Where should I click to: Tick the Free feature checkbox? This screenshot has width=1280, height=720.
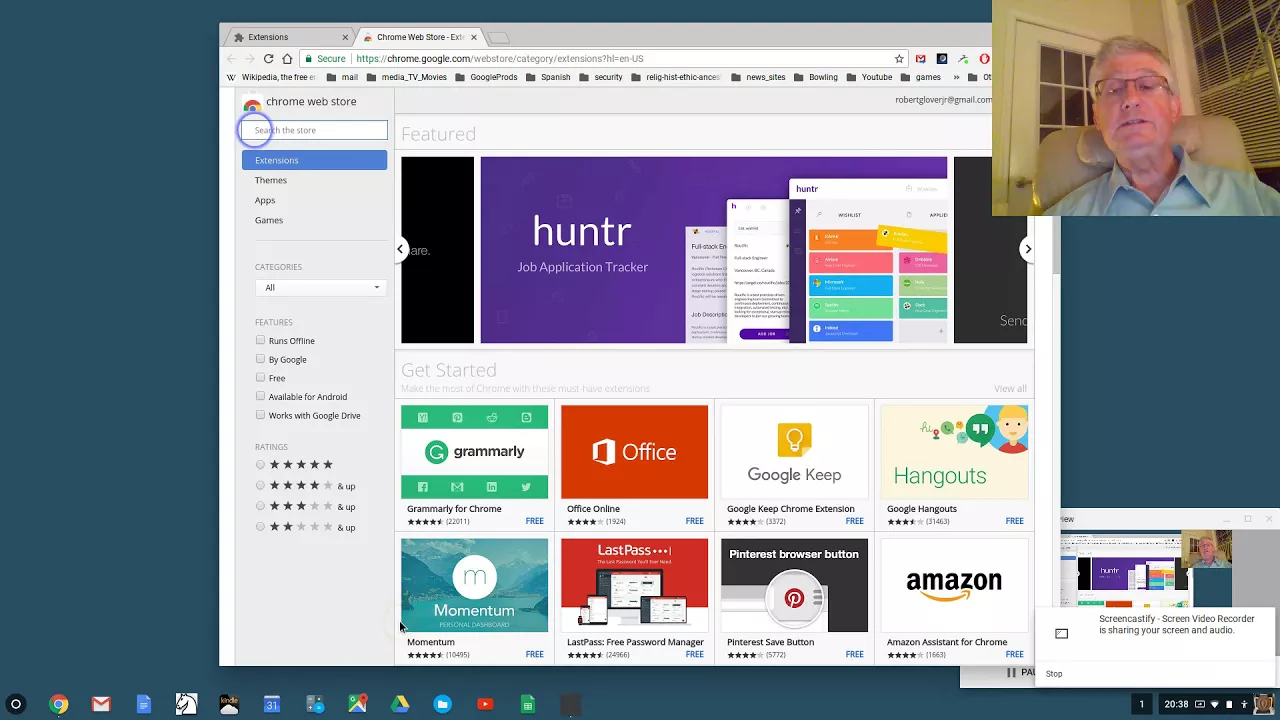point(260,378)
